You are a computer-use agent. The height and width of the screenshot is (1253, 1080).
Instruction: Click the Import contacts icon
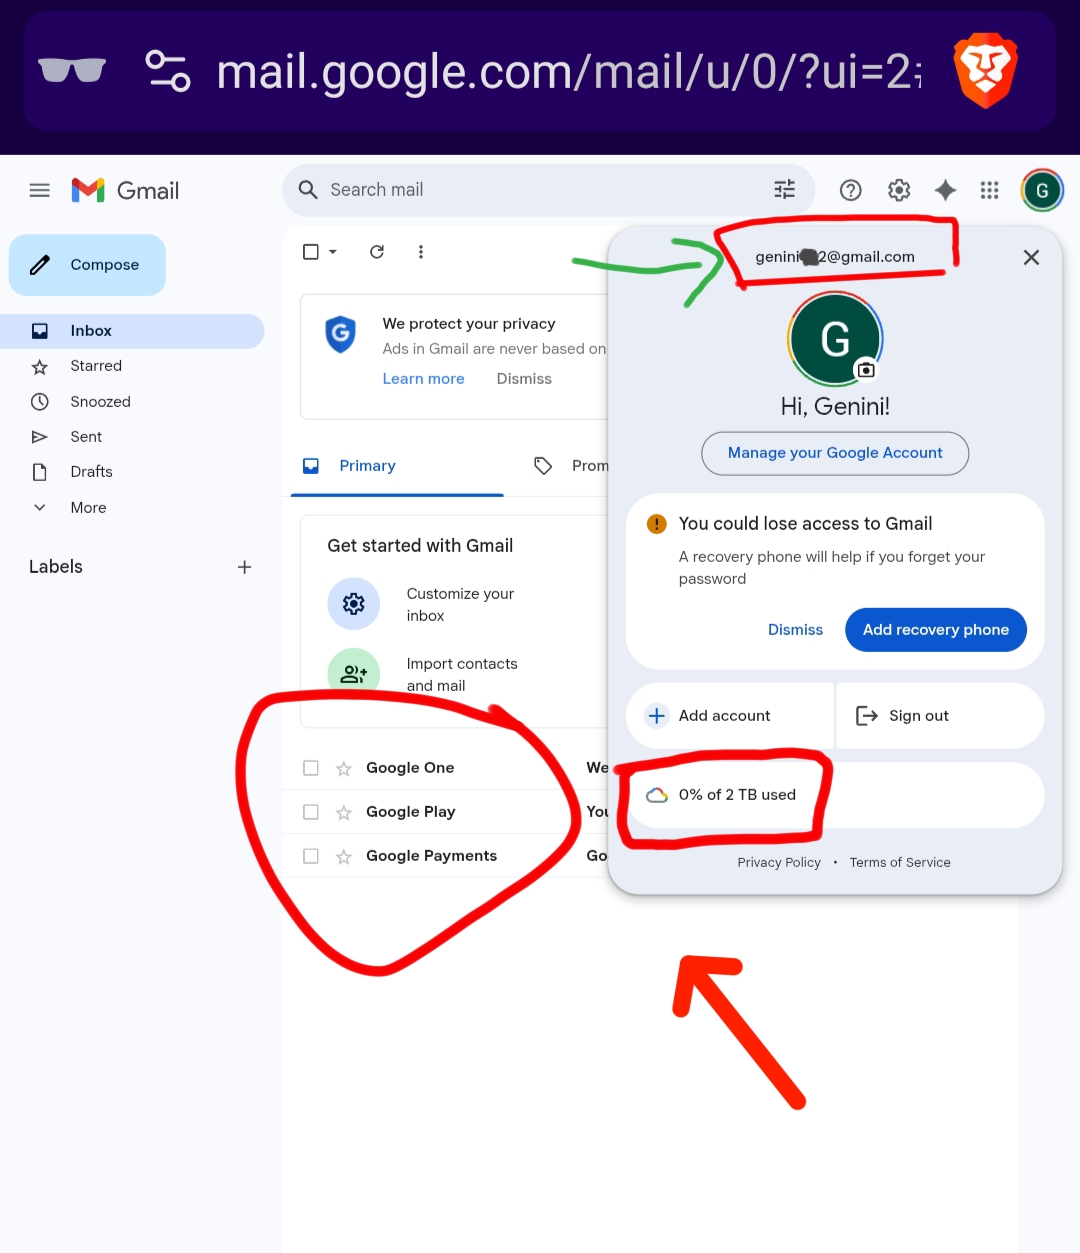(x=354, y=673)
